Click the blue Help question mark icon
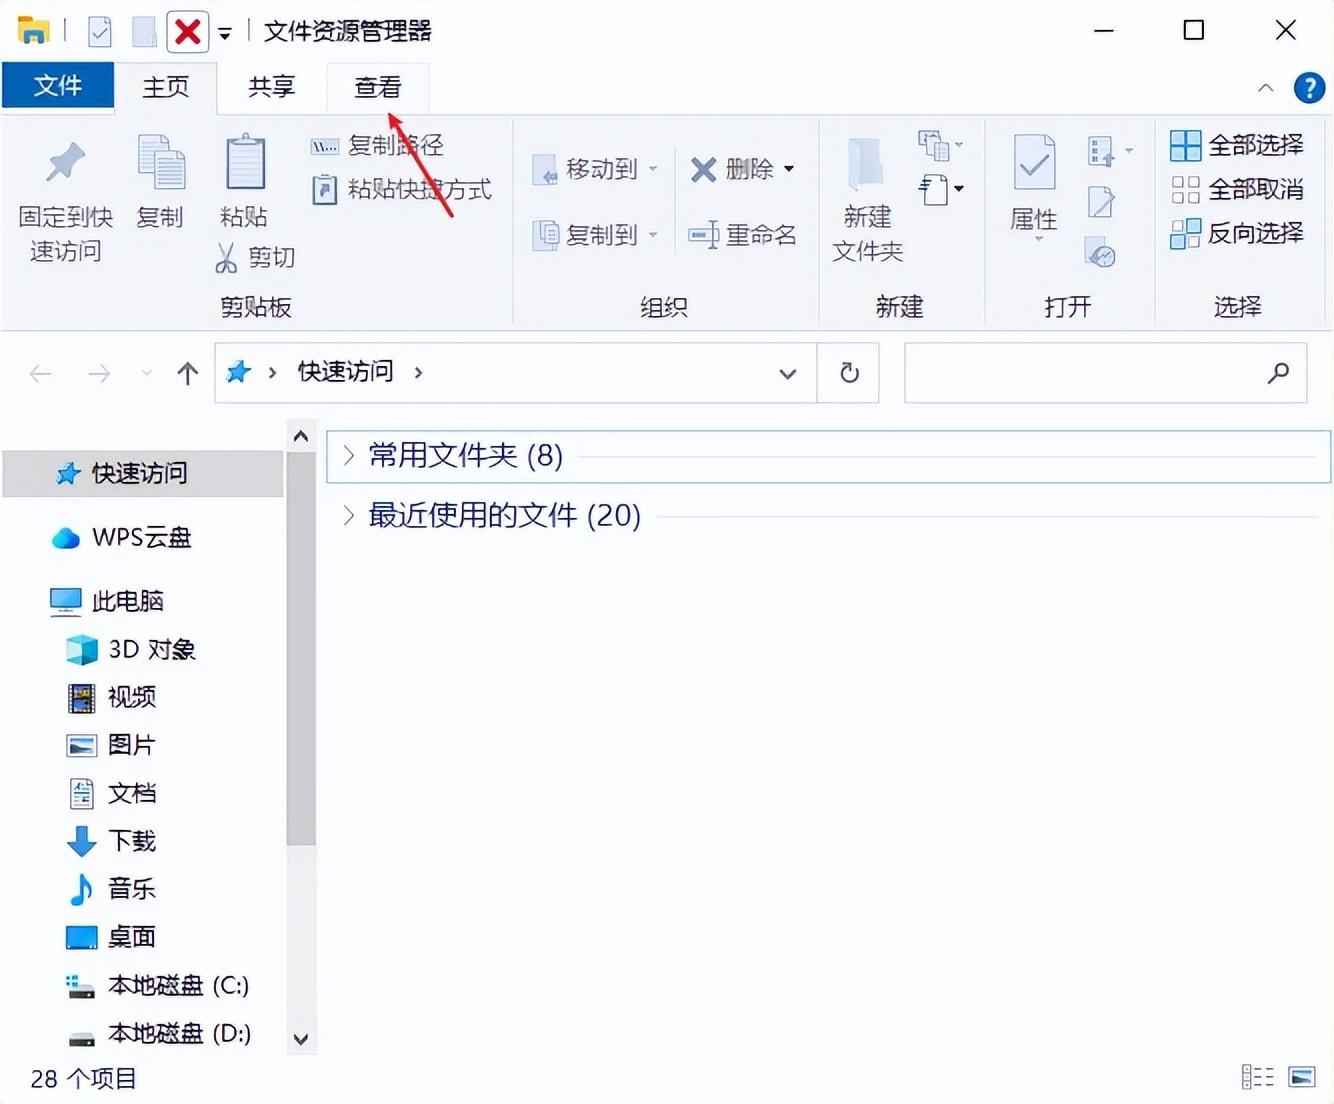The width and height of the screenshot is (1334, 1104). [x=1309, y=88]
